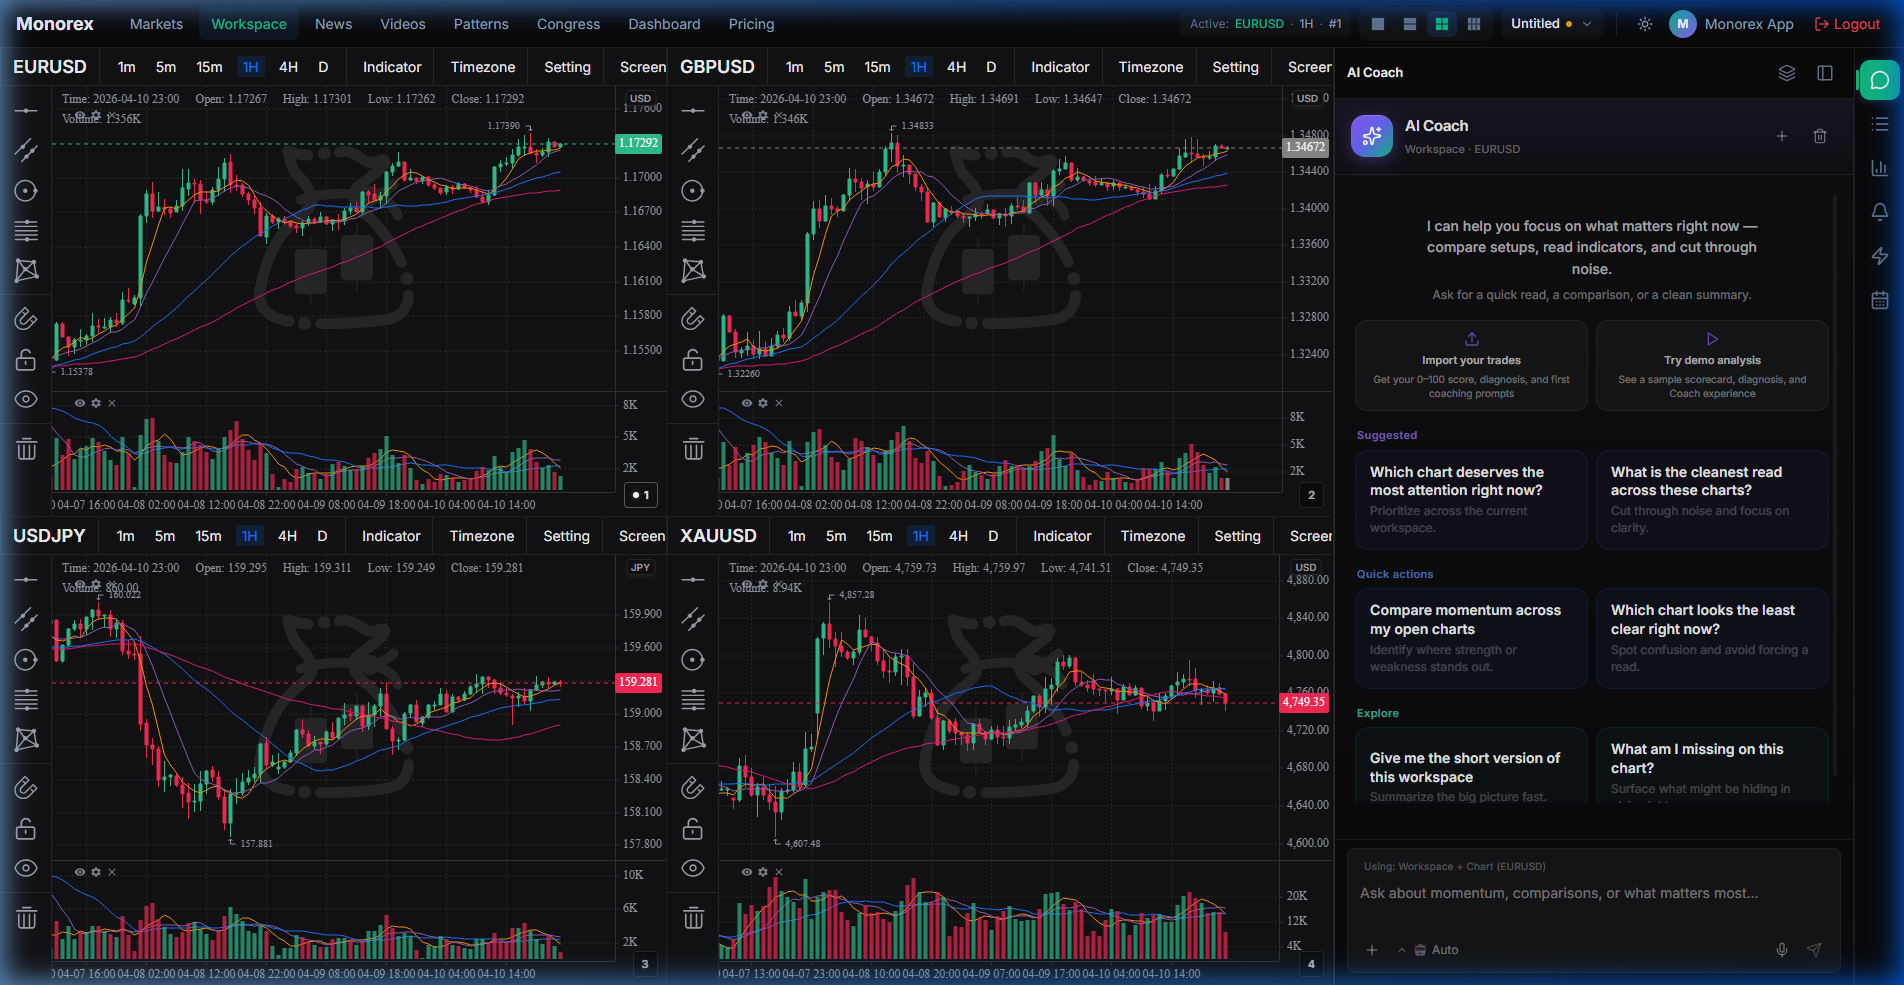The width and height of the screenshot is (1904, 985).
Task: Hide the volume indicator on XAUUSD chart
Action: coord(746,872)
